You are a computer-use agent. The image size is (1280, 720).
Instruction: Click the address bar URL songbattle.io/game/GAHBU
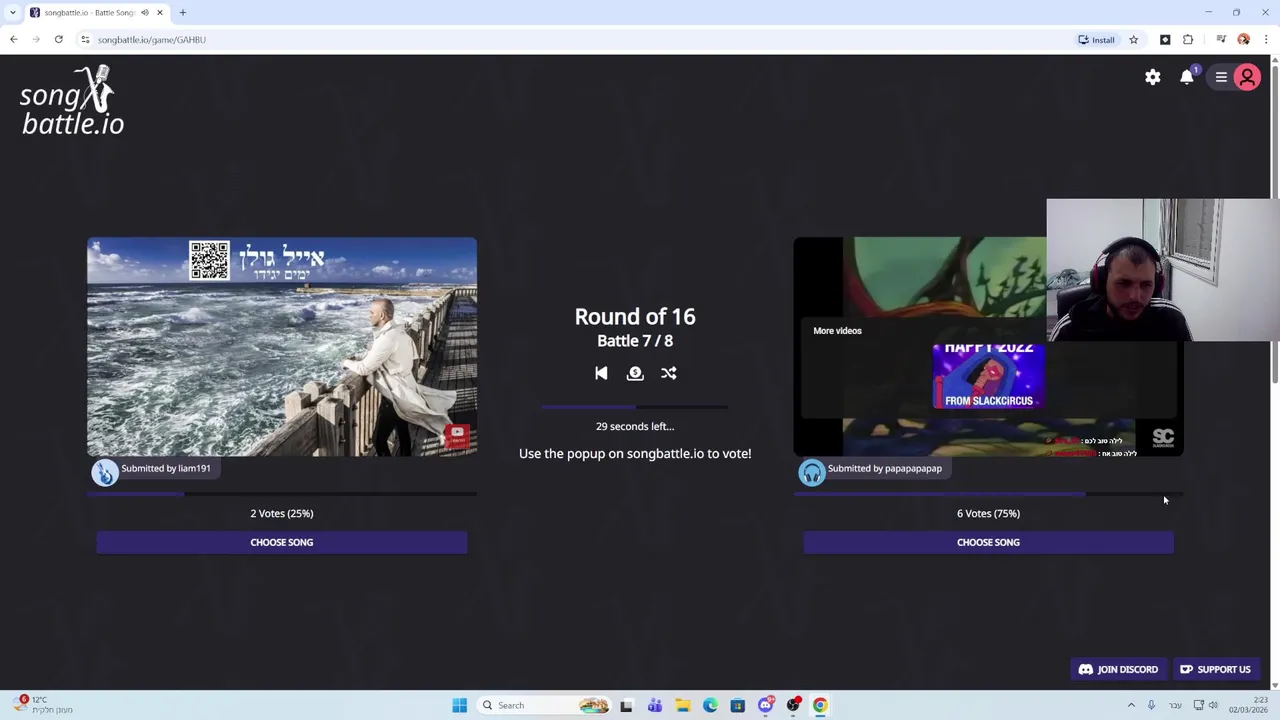click(x=152, y=40)
